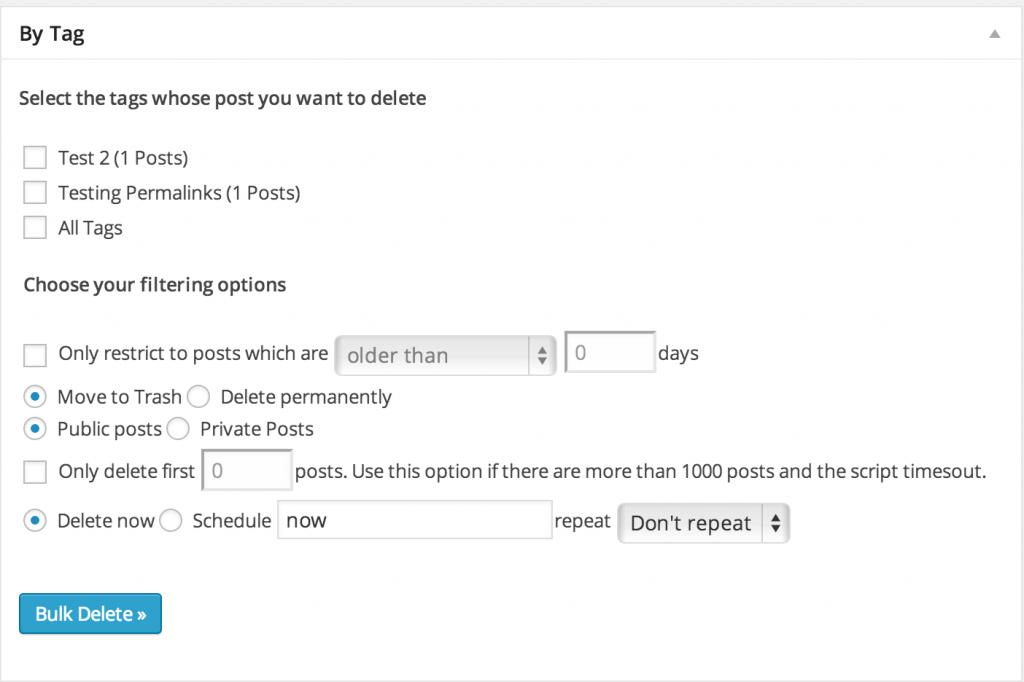The height and width of the screenshot is (682, 1024).
Task: Select the "All Tags" checkbox
Action: (x=34, y=227)
